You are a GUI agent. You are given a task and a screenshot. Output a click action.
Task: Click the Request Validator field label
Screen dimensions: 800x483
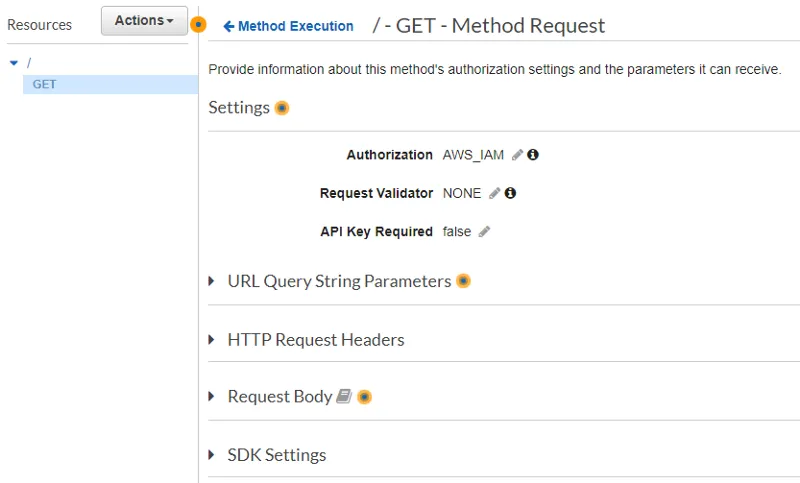pyautogui.click(x=376, y=193)
